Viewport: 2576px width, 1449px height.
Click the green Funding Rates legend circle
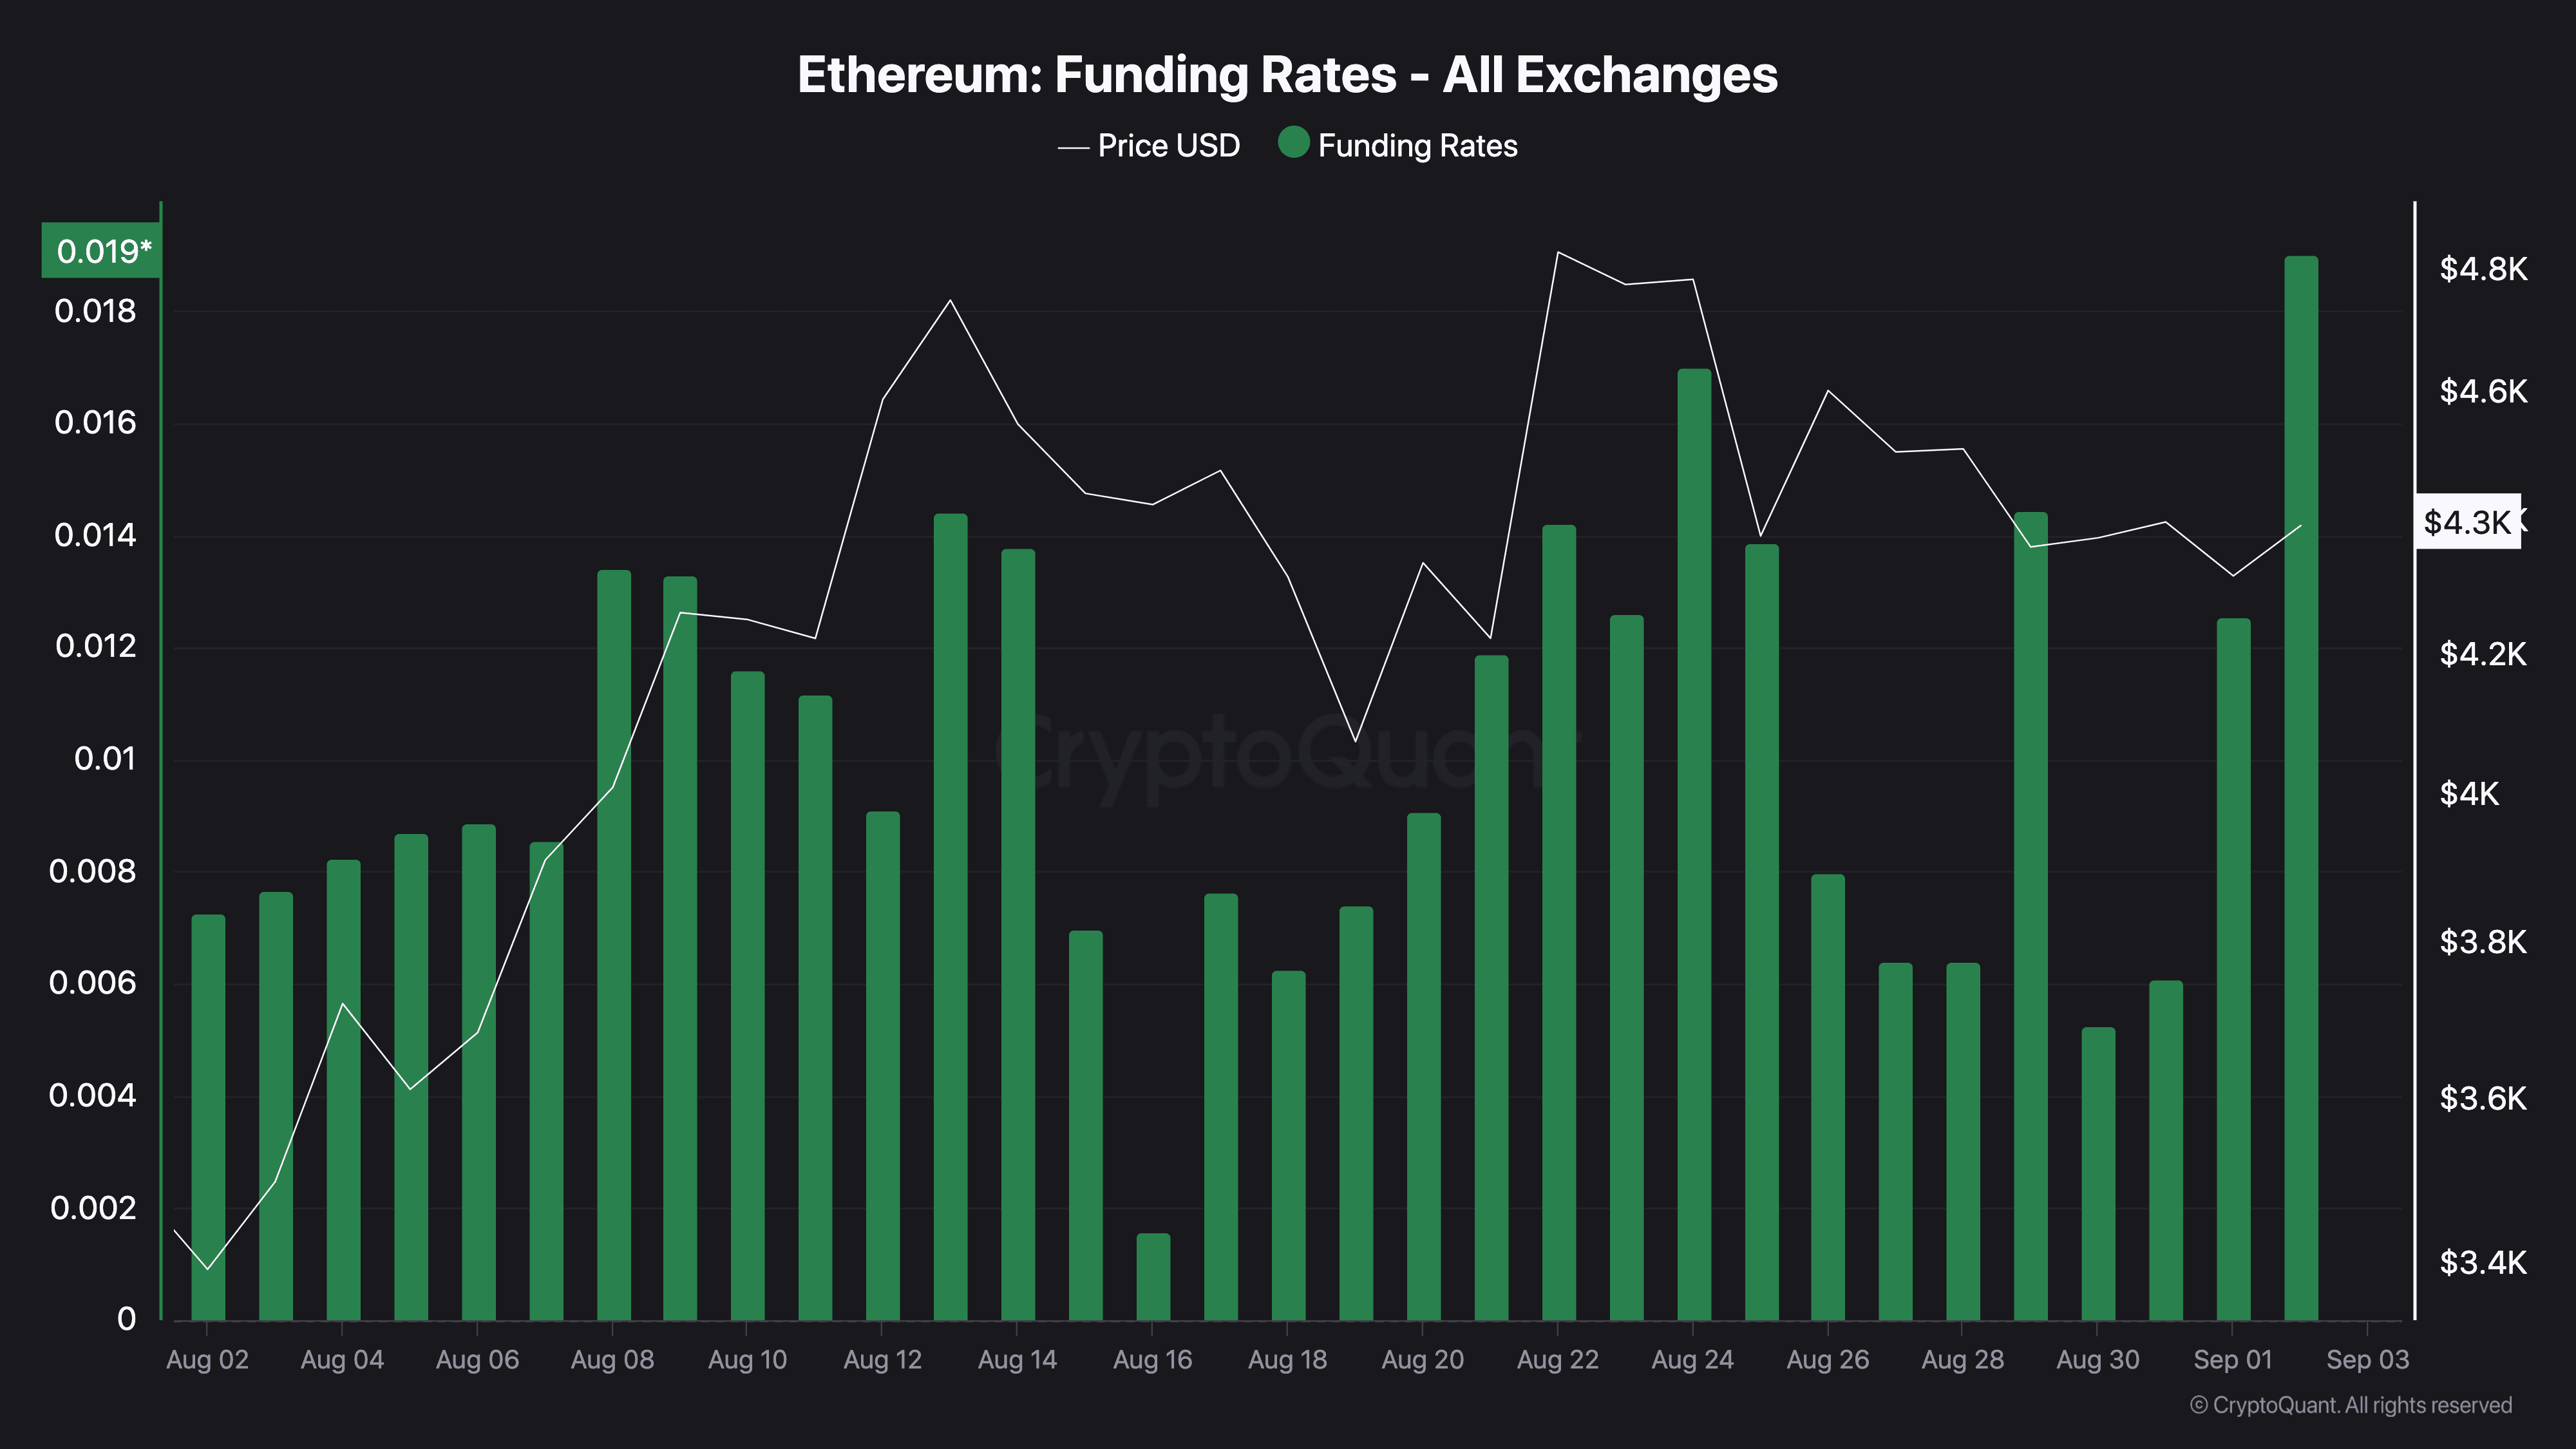tap(1293, 143)
